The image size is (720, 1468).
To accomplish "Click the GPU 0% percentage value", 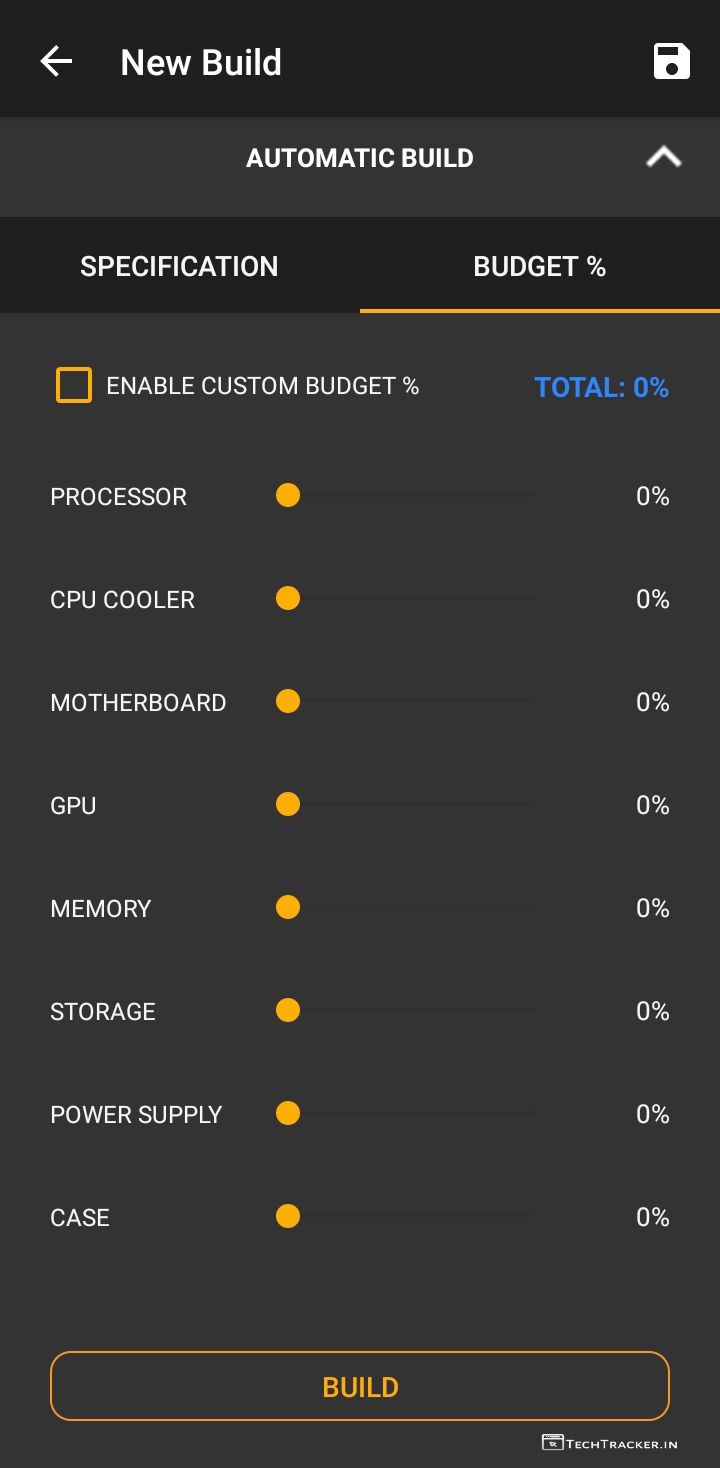I will [652, 805].
